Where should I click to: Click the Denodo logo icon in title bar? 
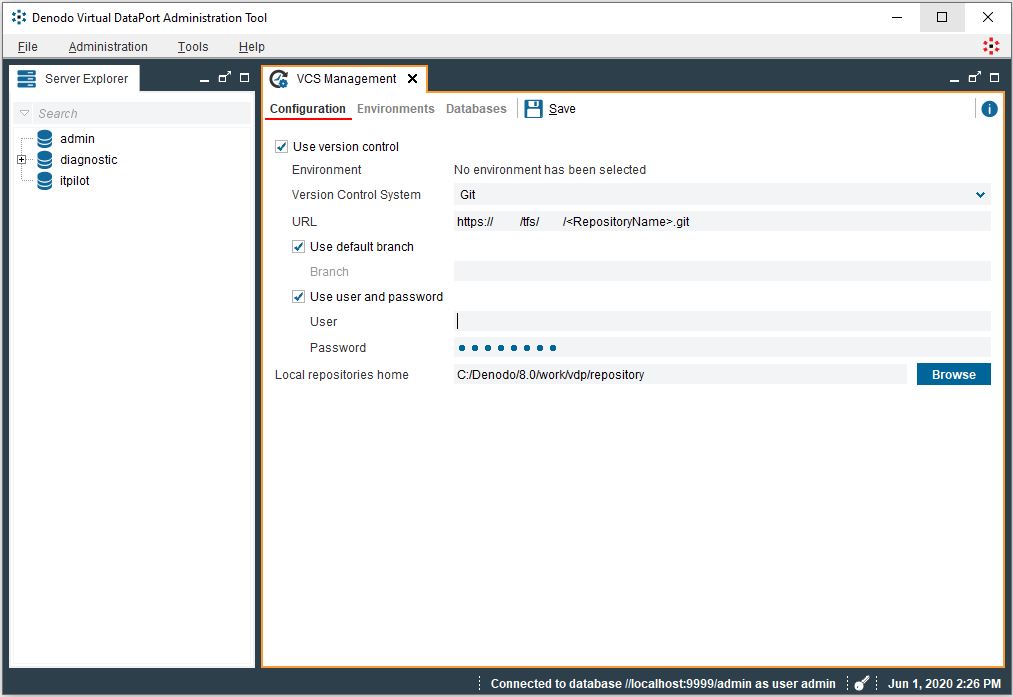[x=19, y=17]
